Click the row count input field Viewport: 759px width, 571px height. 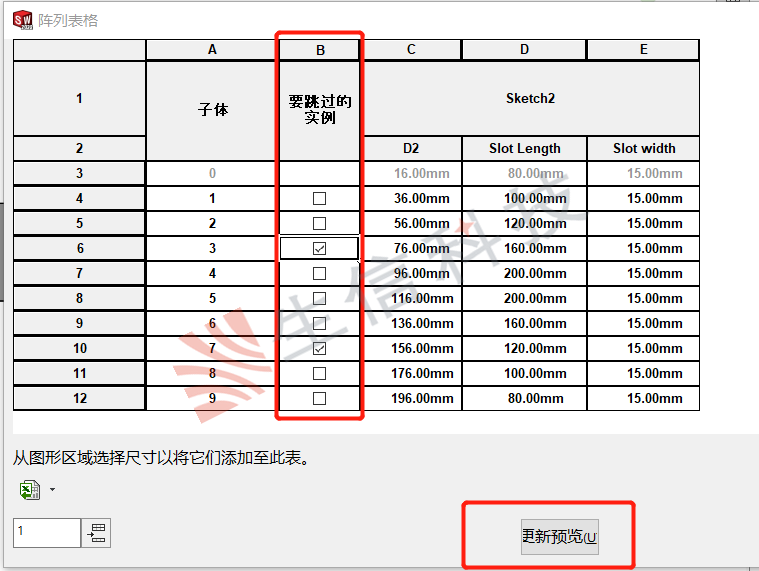(46, 533)
